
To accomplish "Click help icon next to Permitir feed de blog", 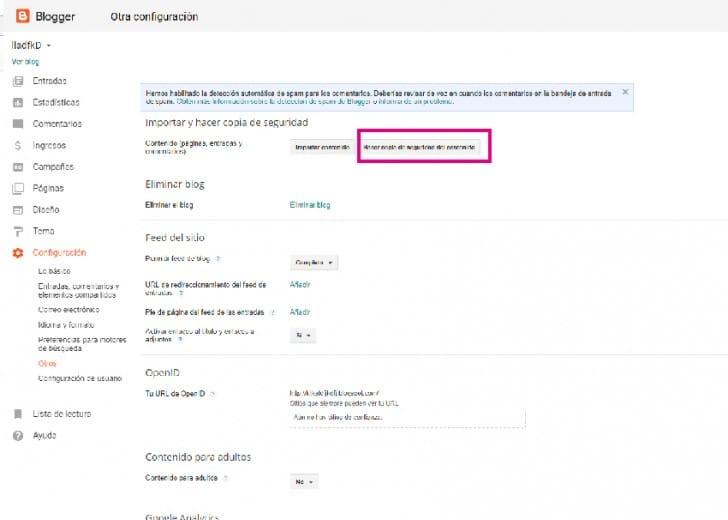I will (218, 259).
